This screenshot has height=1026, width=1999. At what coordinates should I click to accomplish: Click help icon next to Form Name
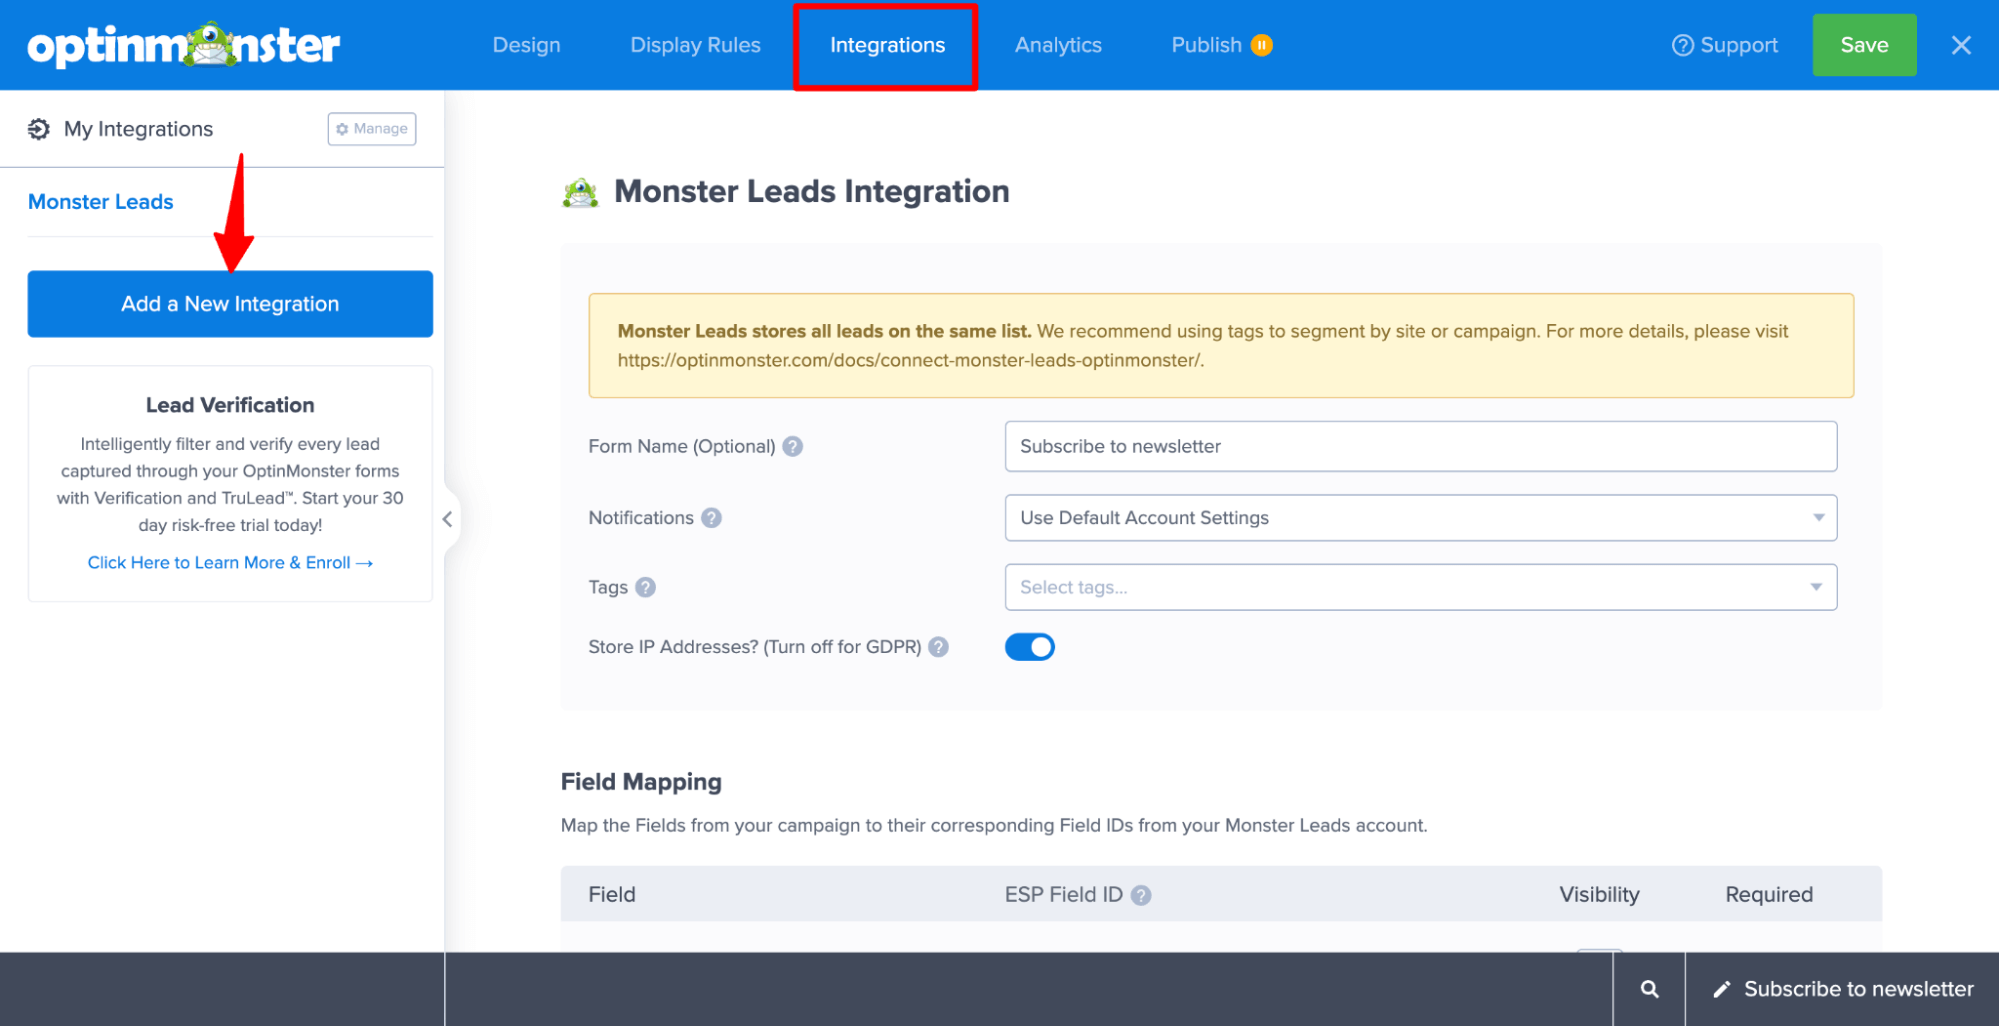[793, 447]
